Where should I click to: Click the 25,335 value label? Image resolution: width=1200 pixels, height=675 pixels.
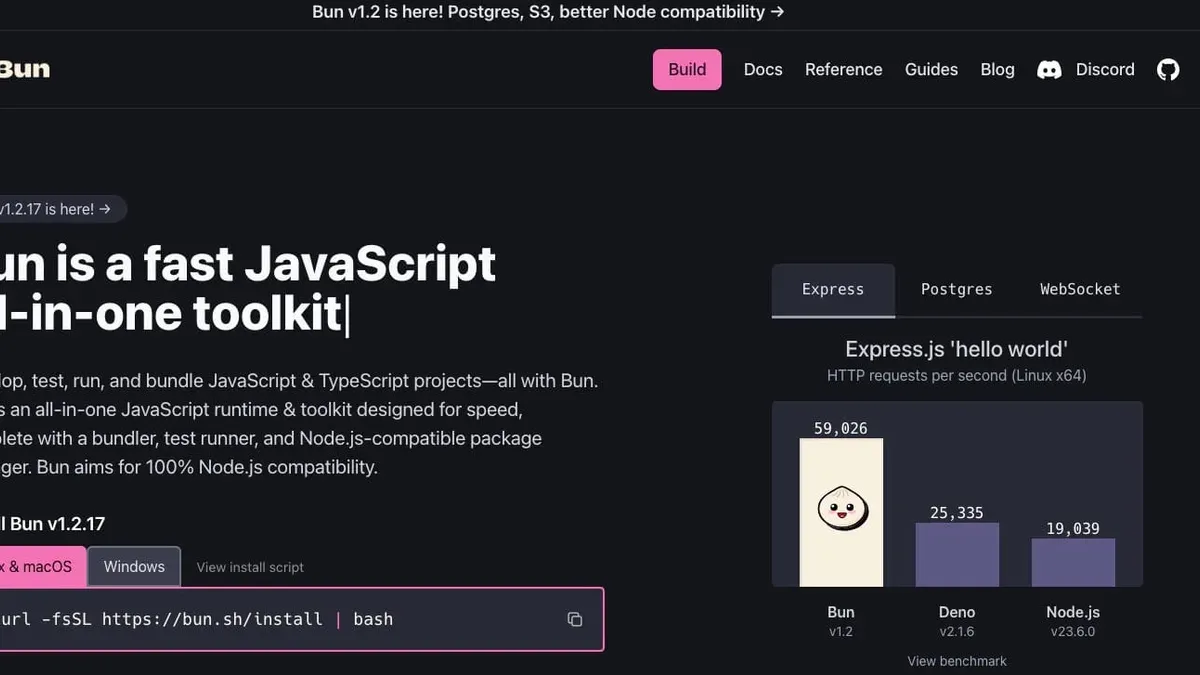957,513
